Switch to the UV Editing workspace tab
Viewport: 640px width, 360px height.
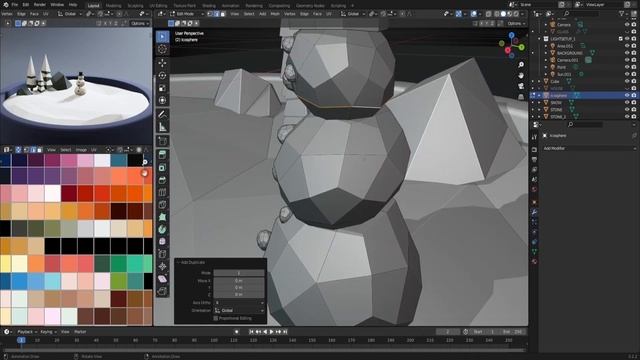[158, 6]
